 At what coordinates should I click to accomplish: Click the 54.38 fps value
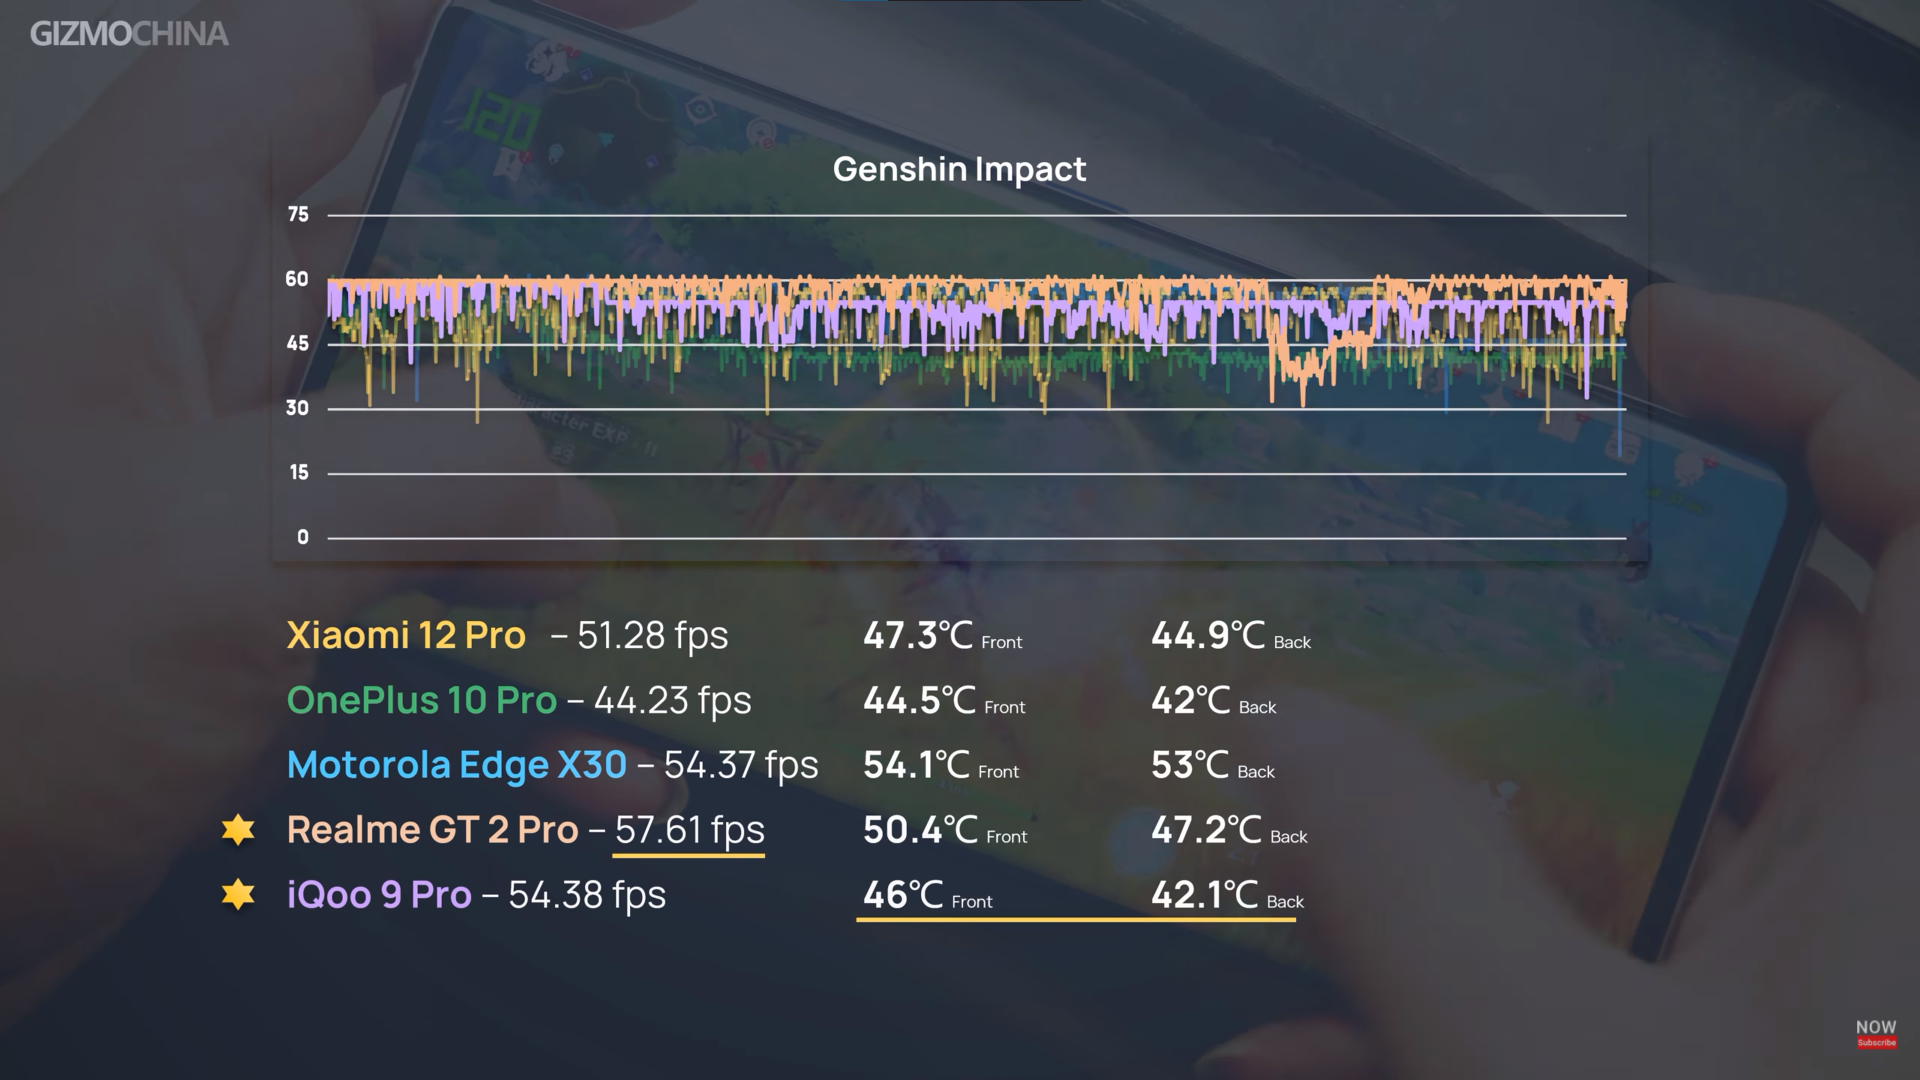[587, 895]
